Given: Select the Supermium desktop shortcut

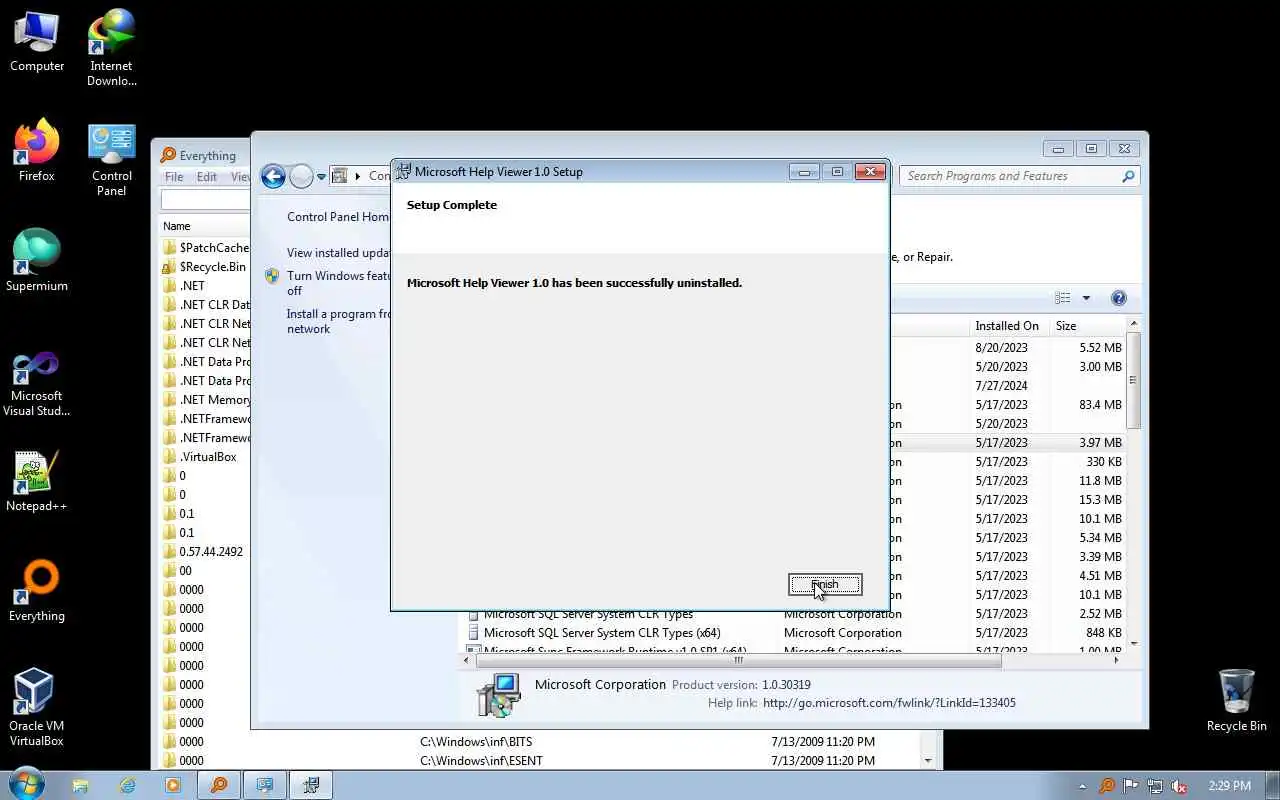Looking at the screenshot, I should [x=37, y=261].
